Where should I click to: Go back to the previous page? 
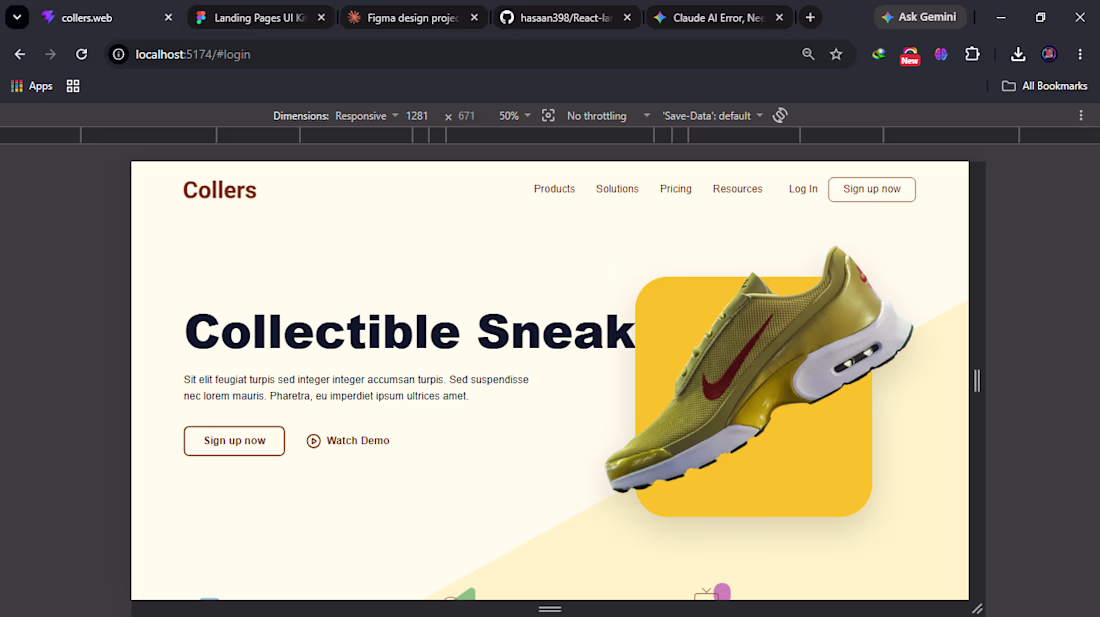[20, 54]
